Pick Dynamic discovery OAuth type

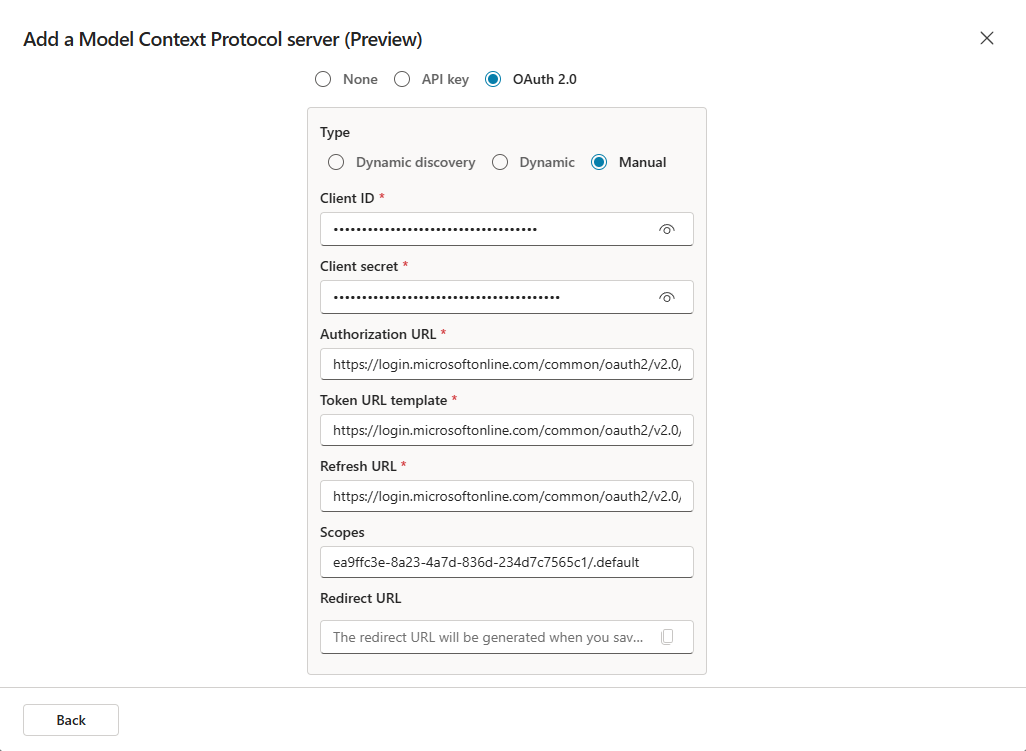[336, 162]
